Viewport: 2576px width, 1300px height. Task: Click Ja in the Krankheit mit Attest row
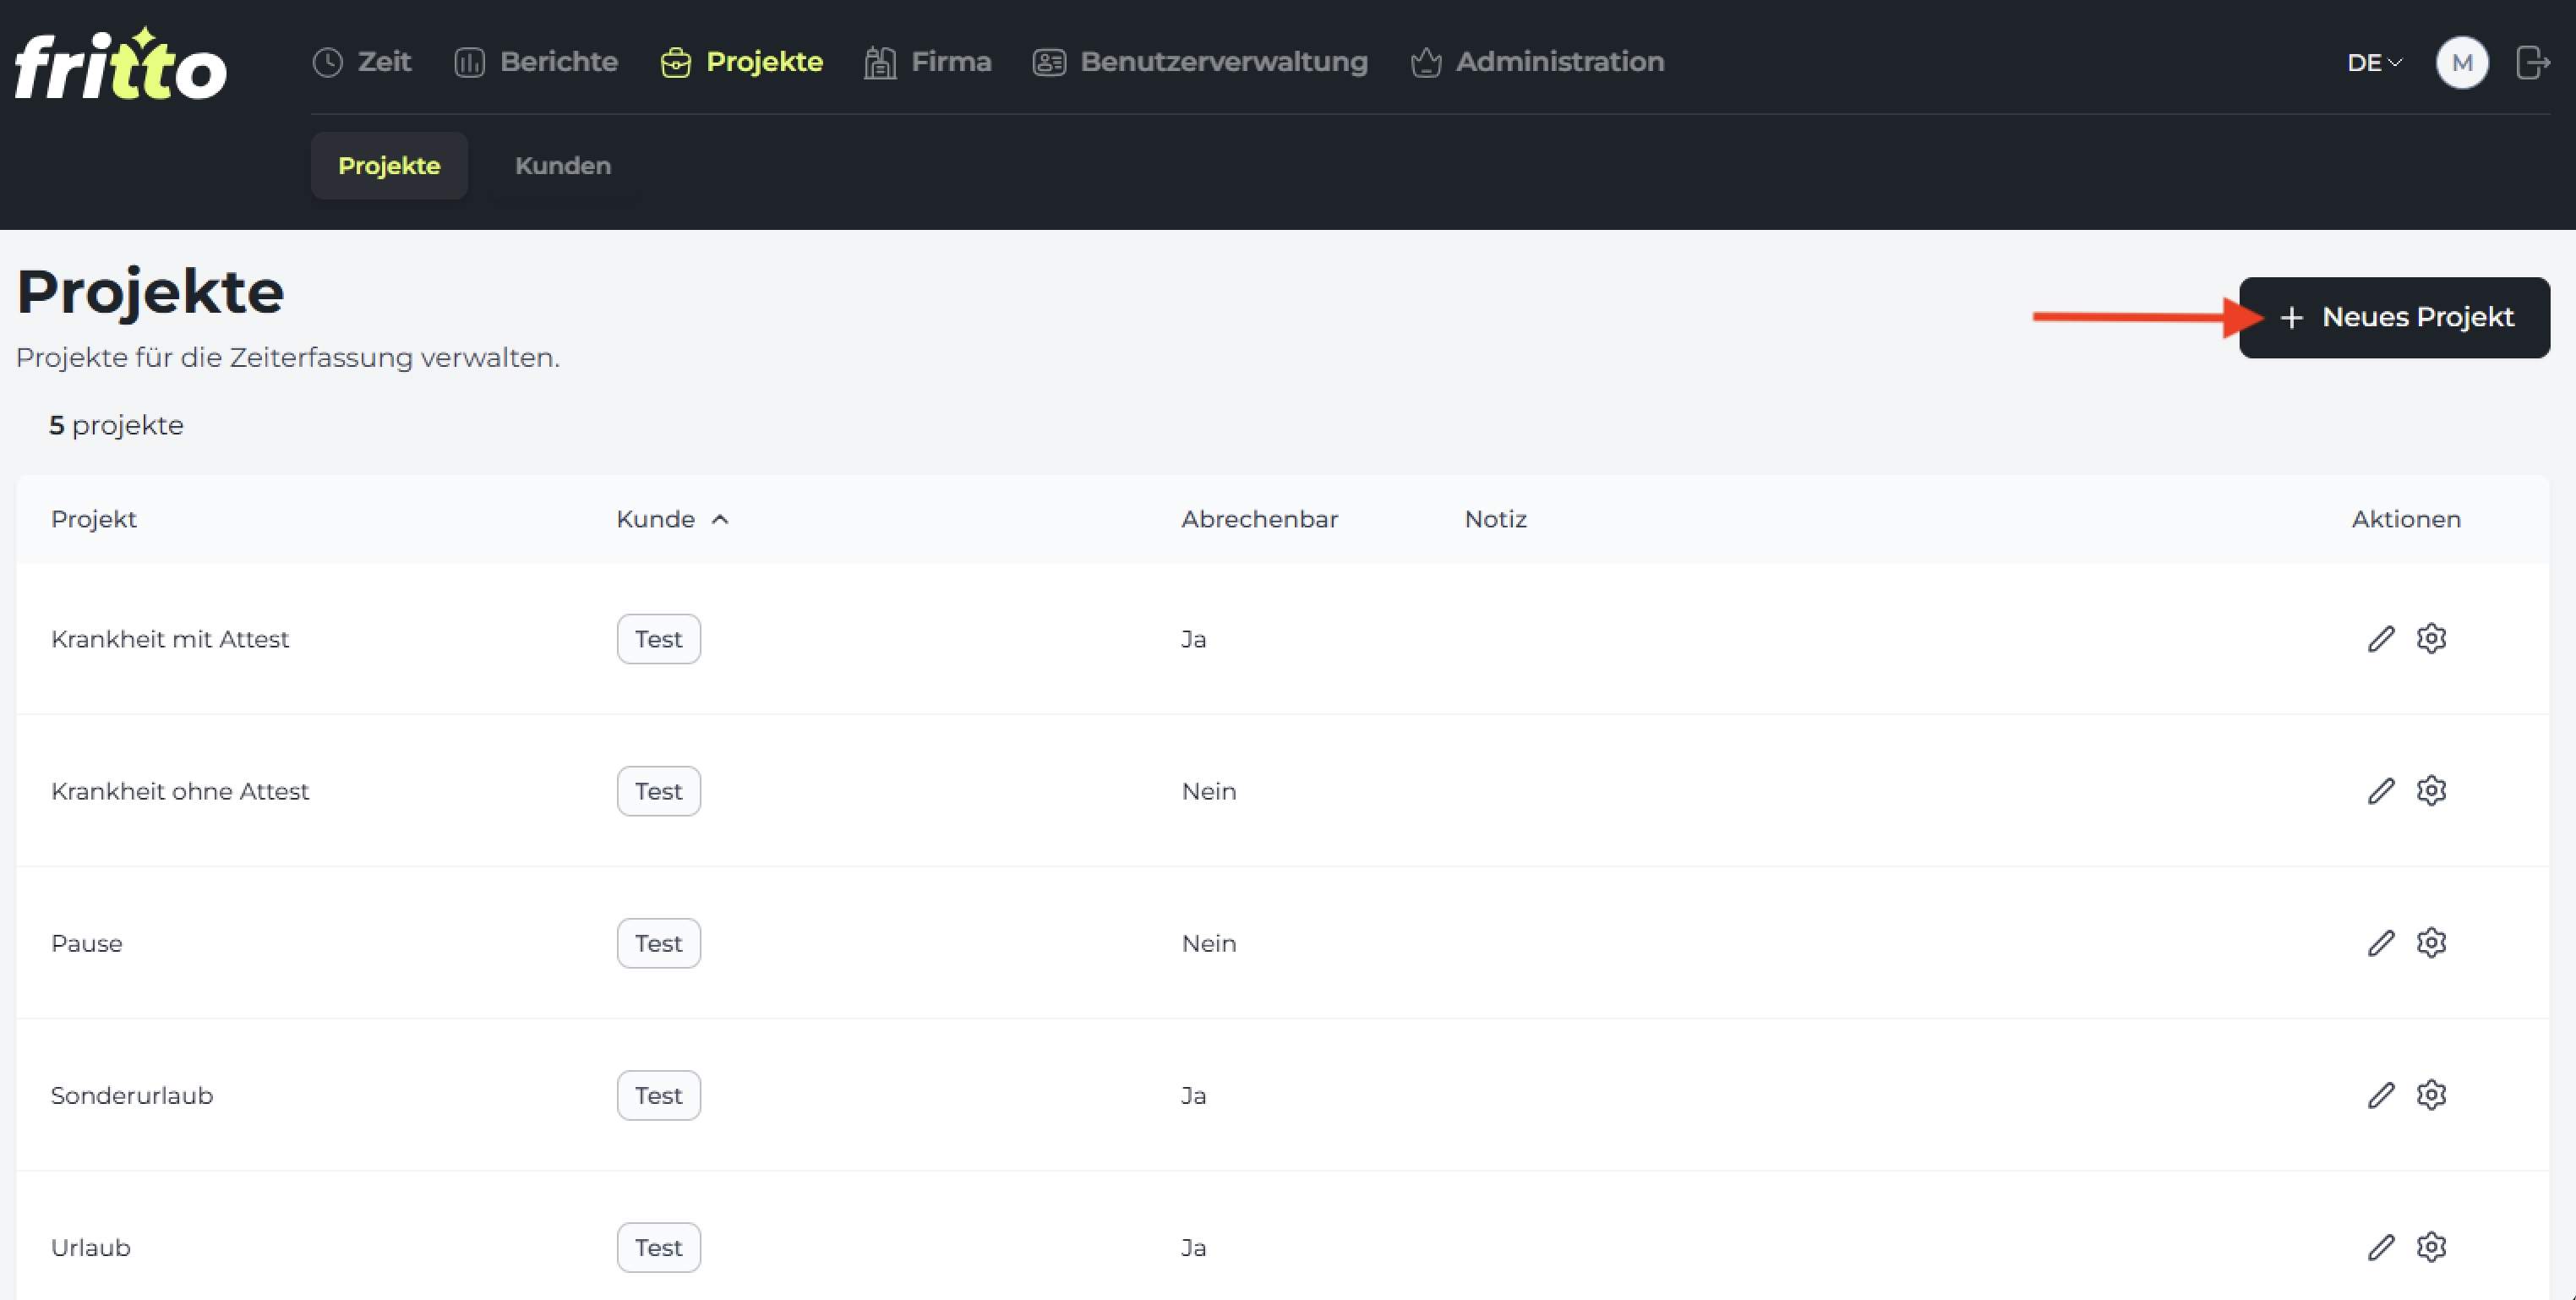tap(1194, 639)
